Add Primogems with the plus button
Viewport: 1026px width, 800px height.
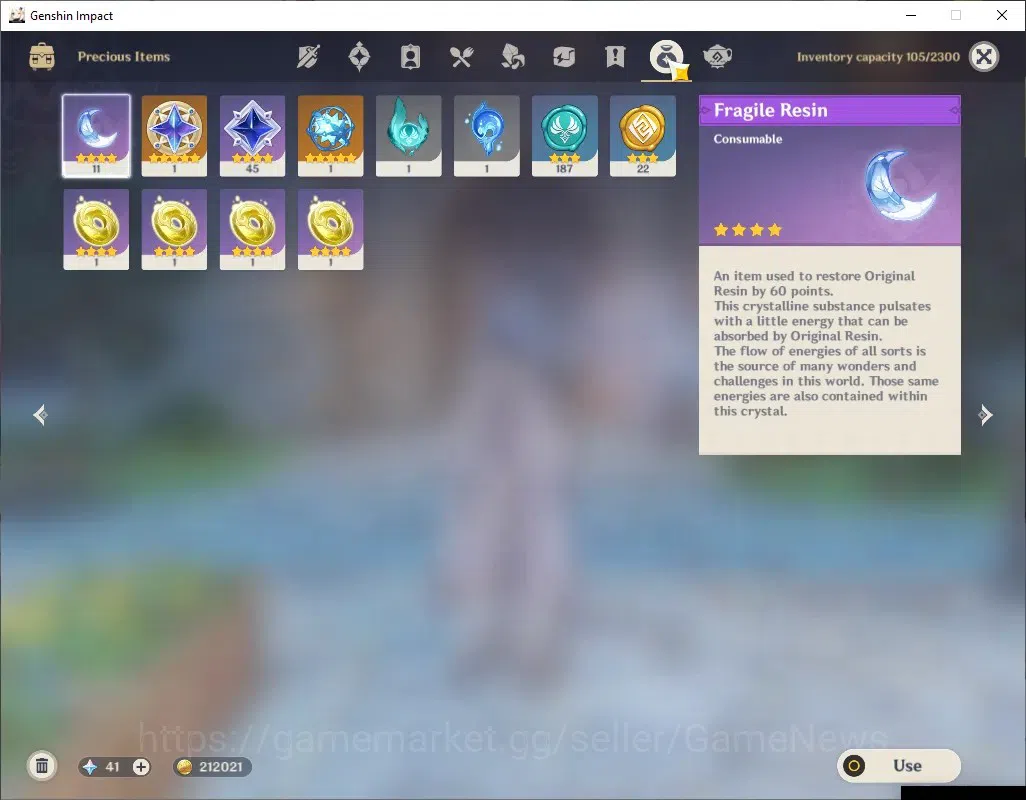(x=141, y=767)
